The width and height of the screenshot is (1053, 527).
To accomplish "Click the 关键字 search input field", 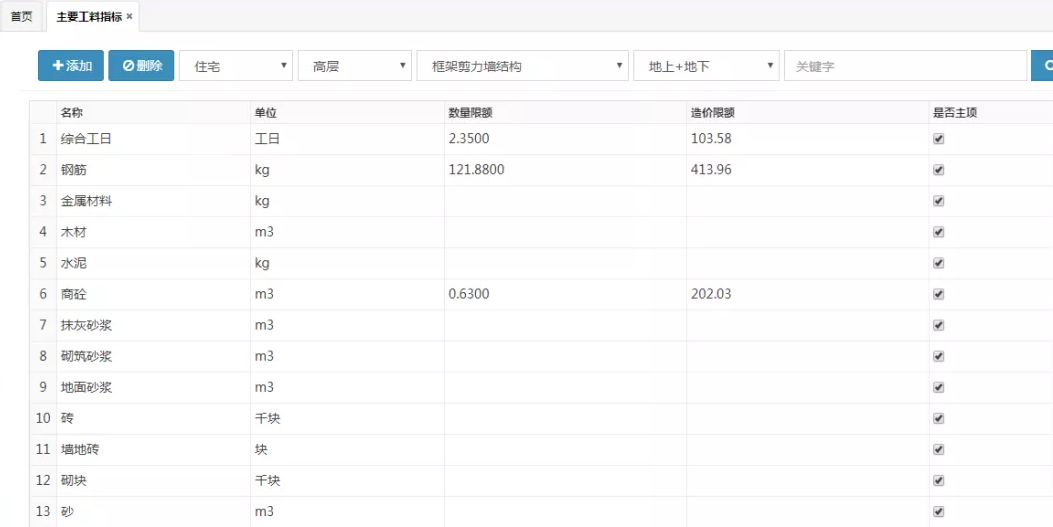I will tap(905, 66).
